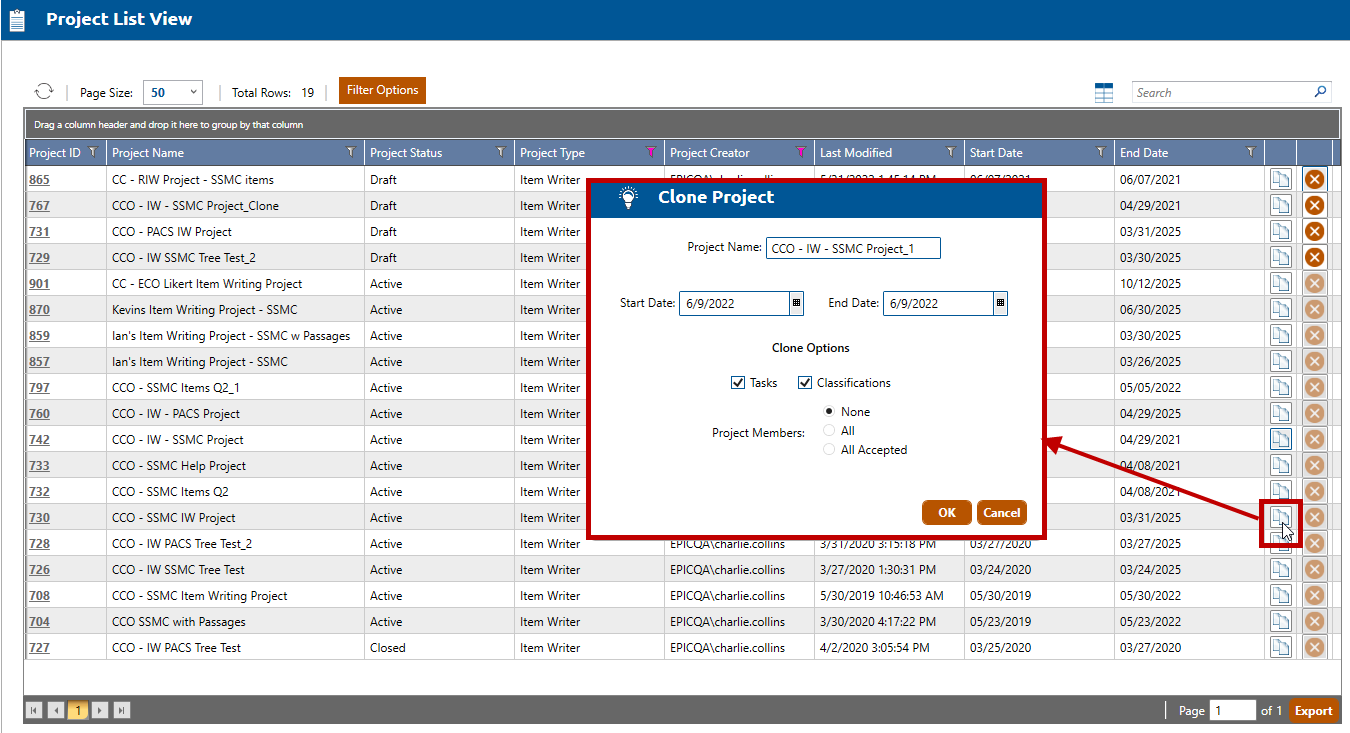Open filter on Project Creator column
This screenshot has height=733, width=1350.
(800, 152)
